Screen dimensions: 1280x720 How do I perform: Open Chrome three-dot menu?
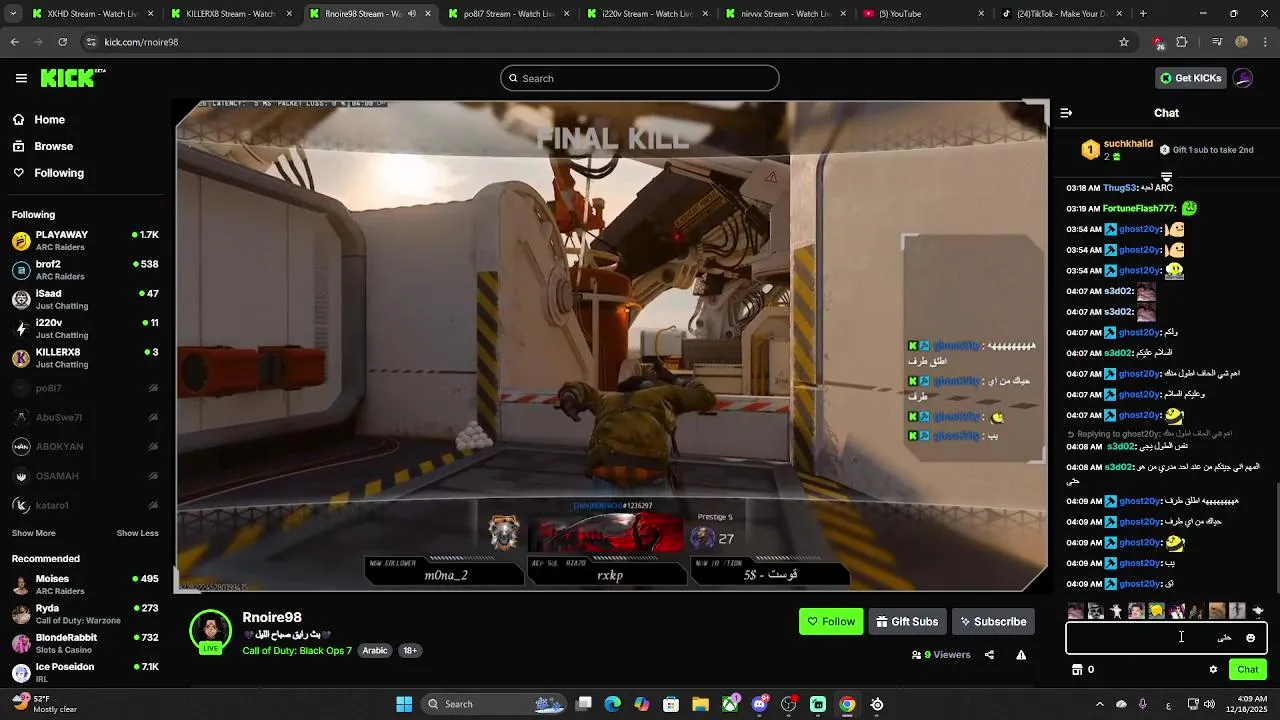[1264, 42]
